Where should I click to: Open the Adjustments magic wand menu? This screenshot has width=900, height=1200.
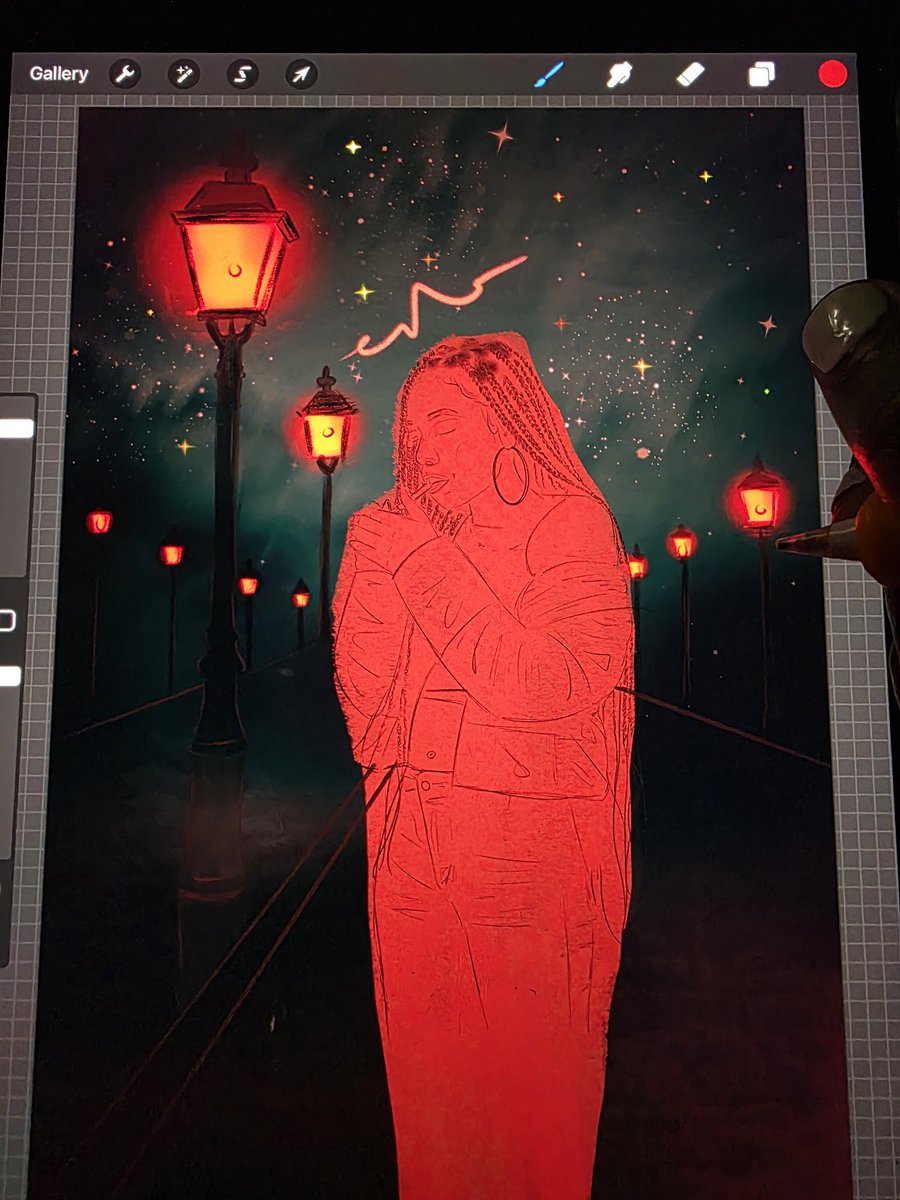pos(184,74)
